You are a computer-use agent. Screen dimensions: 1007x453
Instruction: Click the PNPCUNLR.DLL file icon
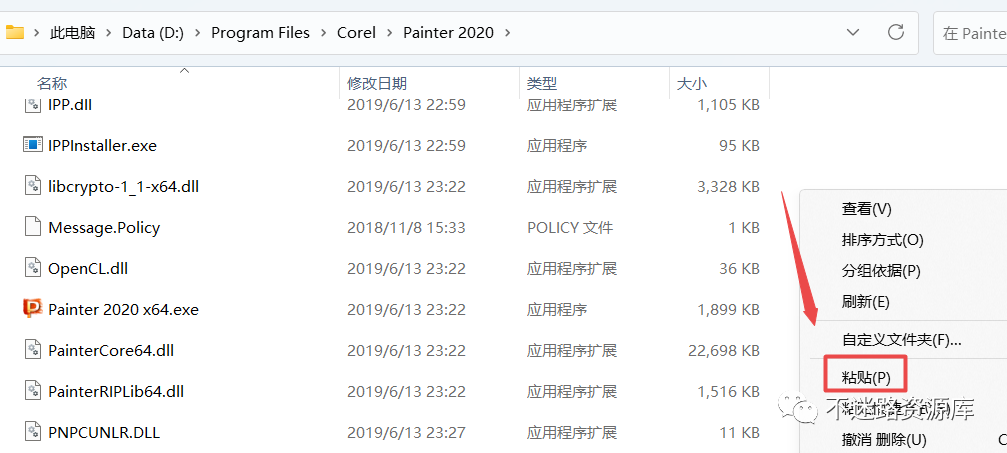[32, 431]
